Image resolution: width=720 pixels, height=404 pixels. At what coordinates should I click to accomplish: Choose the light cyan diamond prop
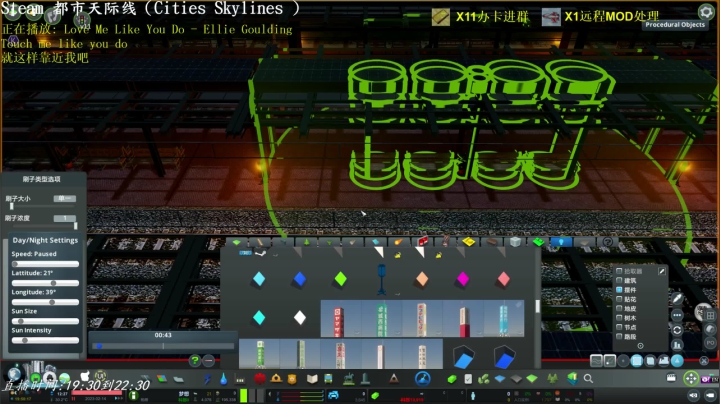(x=259, y=279)
